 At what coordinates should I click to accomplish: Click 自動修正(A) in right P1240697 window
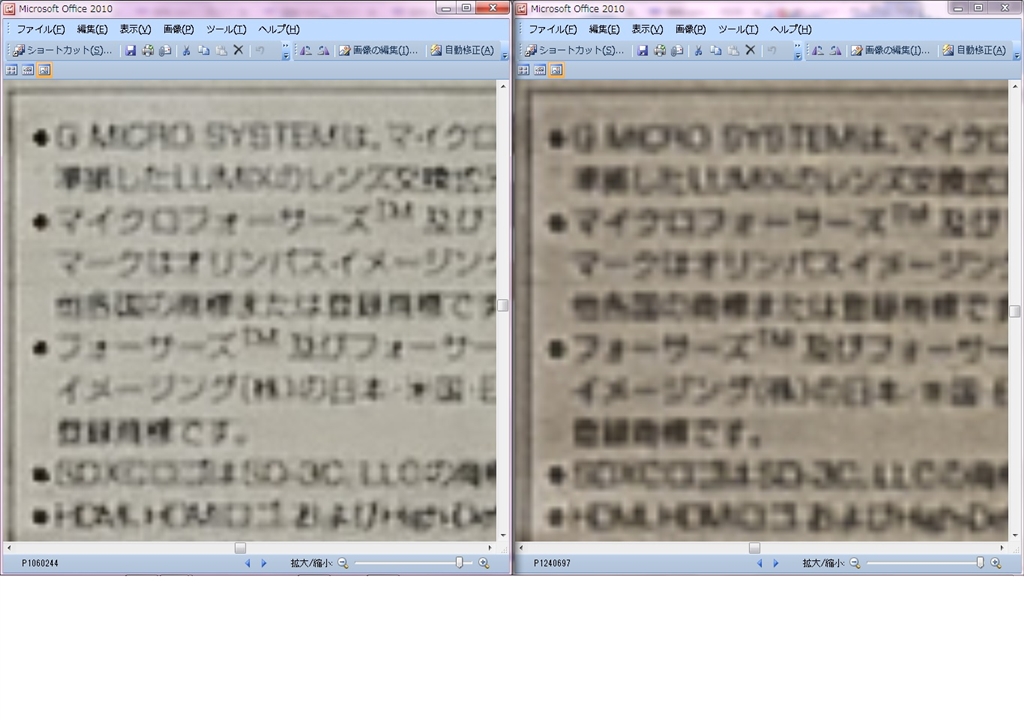[974, 50]
